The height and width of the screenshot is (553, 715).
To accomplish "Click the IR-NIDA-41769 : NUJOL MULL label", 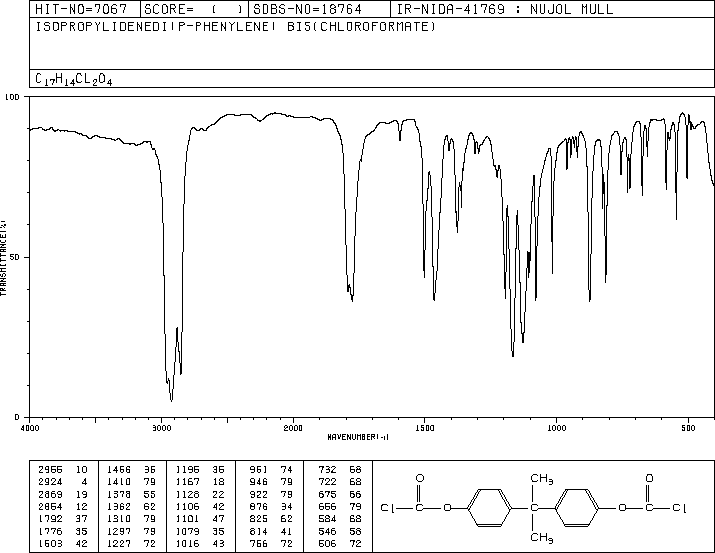I will click(x=505, y=9).
